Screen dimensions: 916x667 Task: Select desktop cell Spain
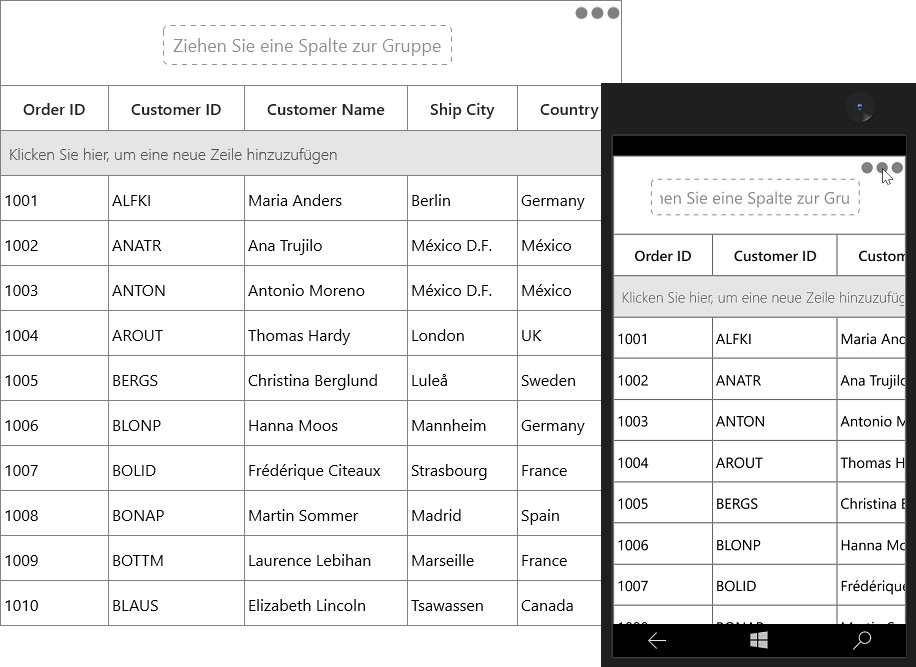pos(560,515)
